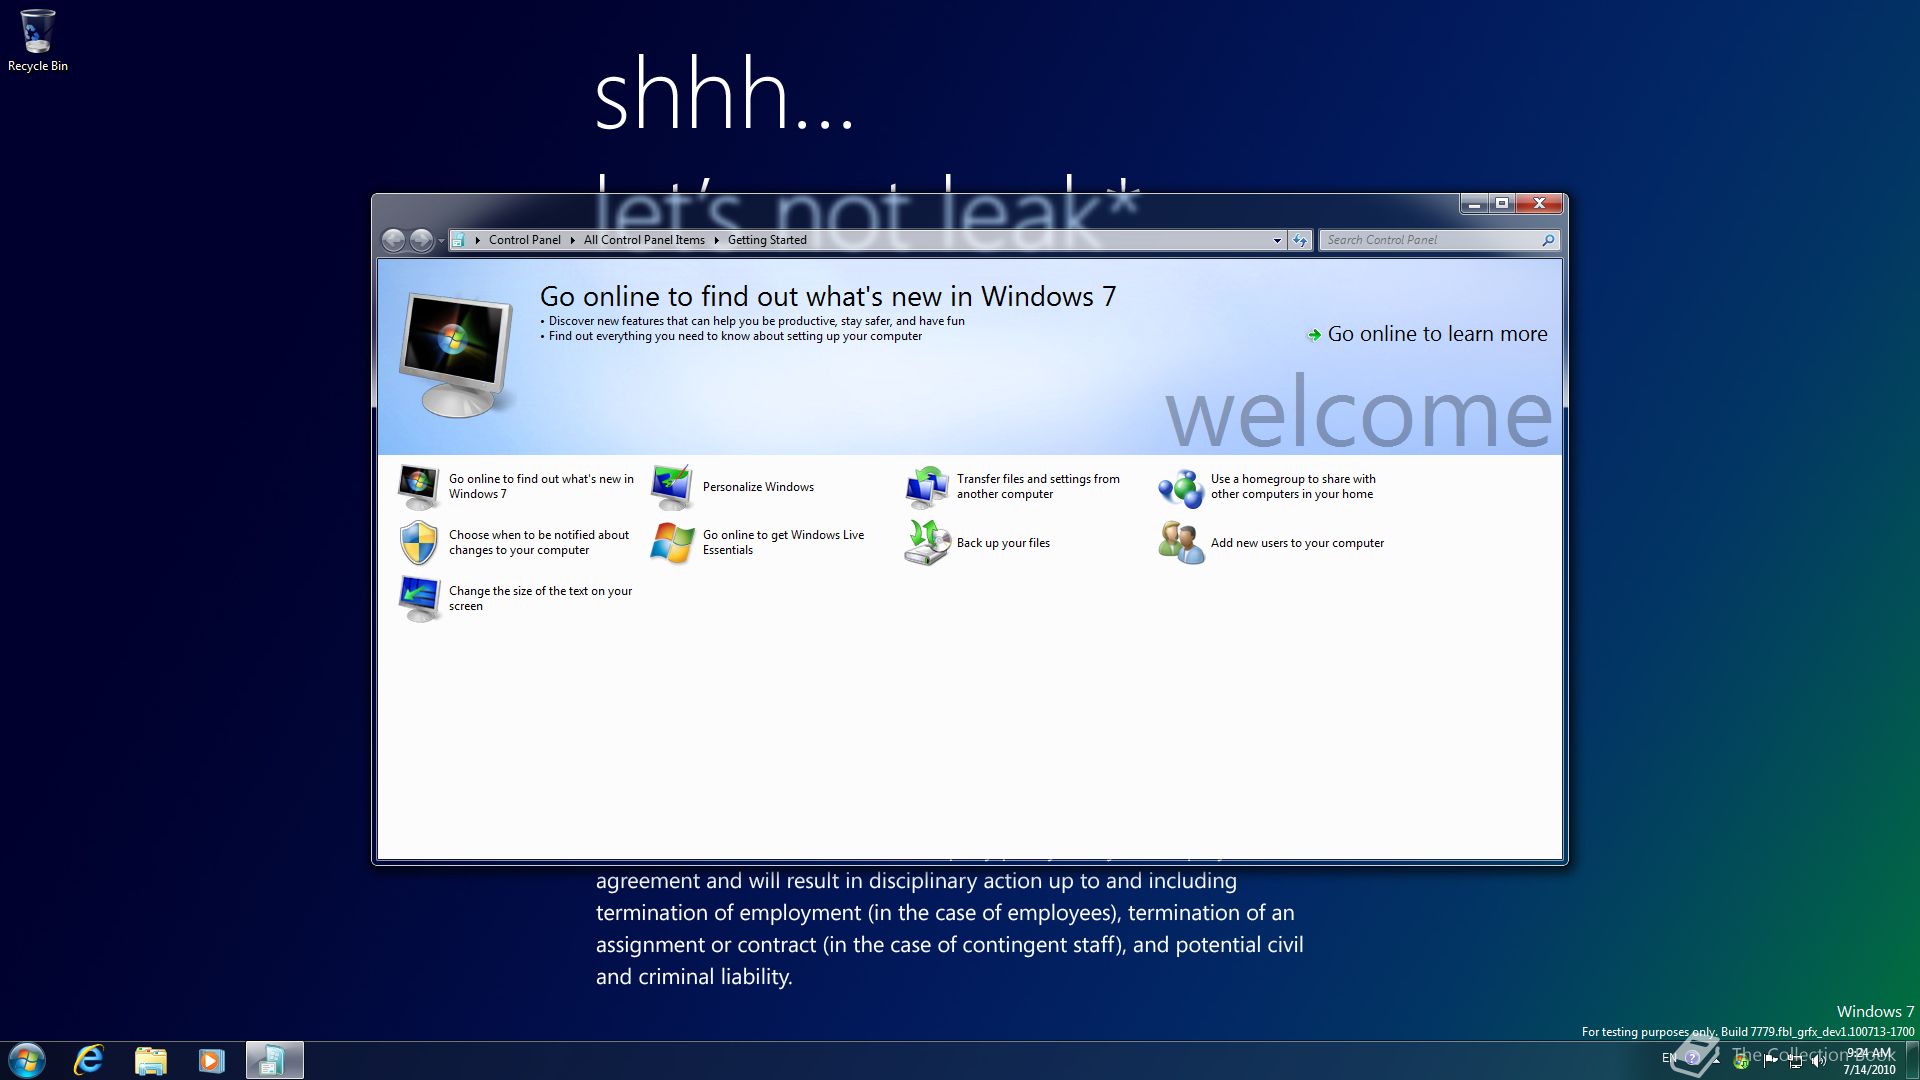Viewport: 1920px width, 1080px height.
Task: Click the Personalize Windows monitor icon
Action: pyautogui.click(x=672, y=487)
